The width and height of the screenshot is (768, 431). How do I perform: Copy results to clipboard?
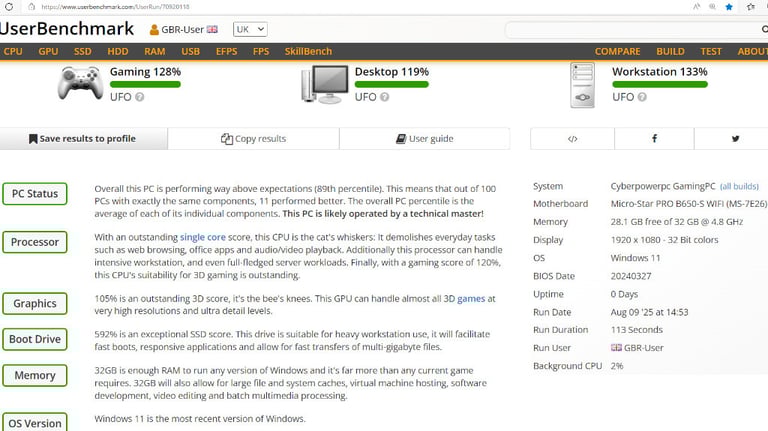tap(253, 139)
